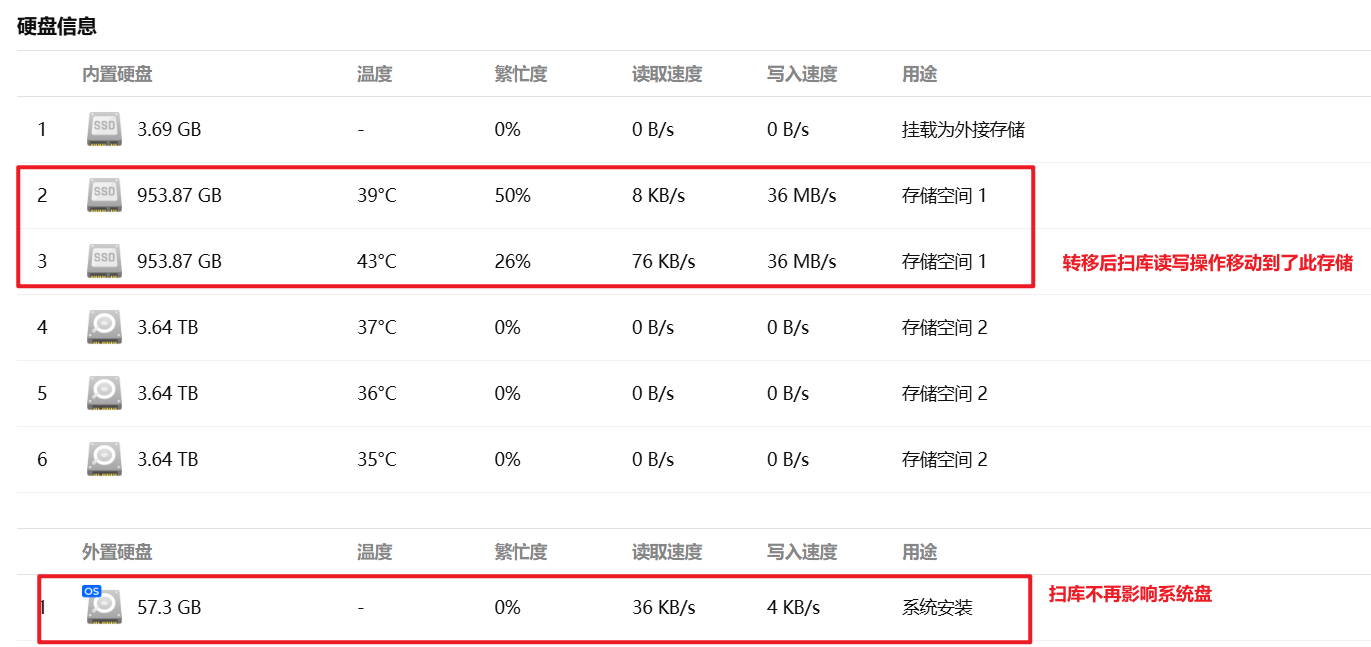Click the 繁忙度 header in the external disk table
The image size is (1371, 647).
(521, 552)
